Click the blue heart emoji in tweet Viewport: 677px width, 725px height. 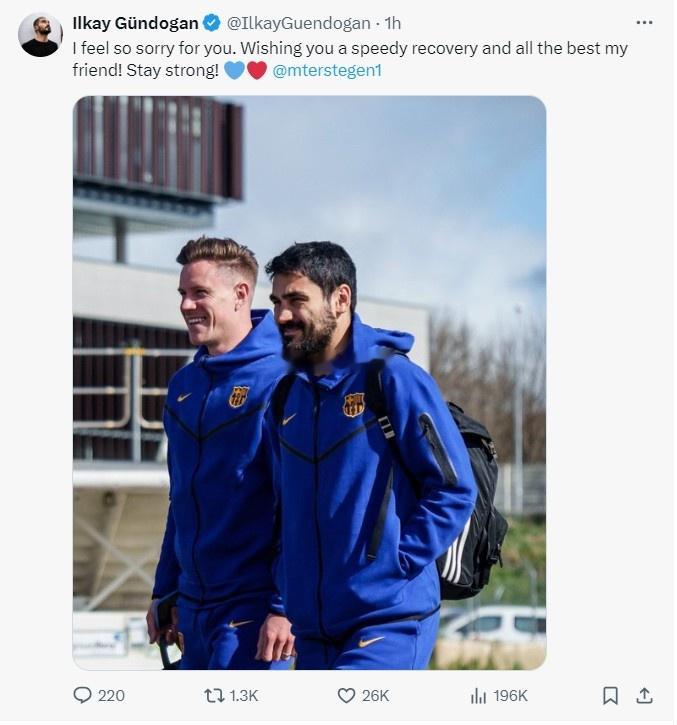tap(234, 70)
